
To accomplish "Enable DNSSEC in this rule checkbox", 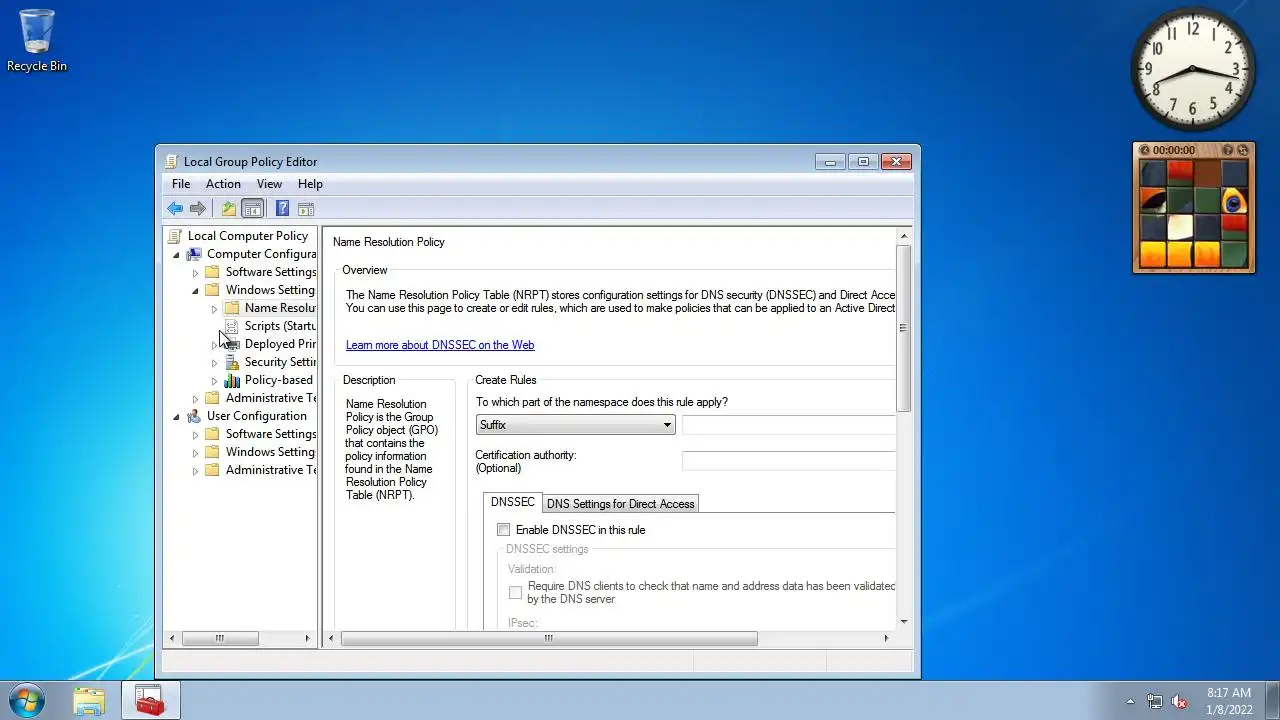I will 503,530.
